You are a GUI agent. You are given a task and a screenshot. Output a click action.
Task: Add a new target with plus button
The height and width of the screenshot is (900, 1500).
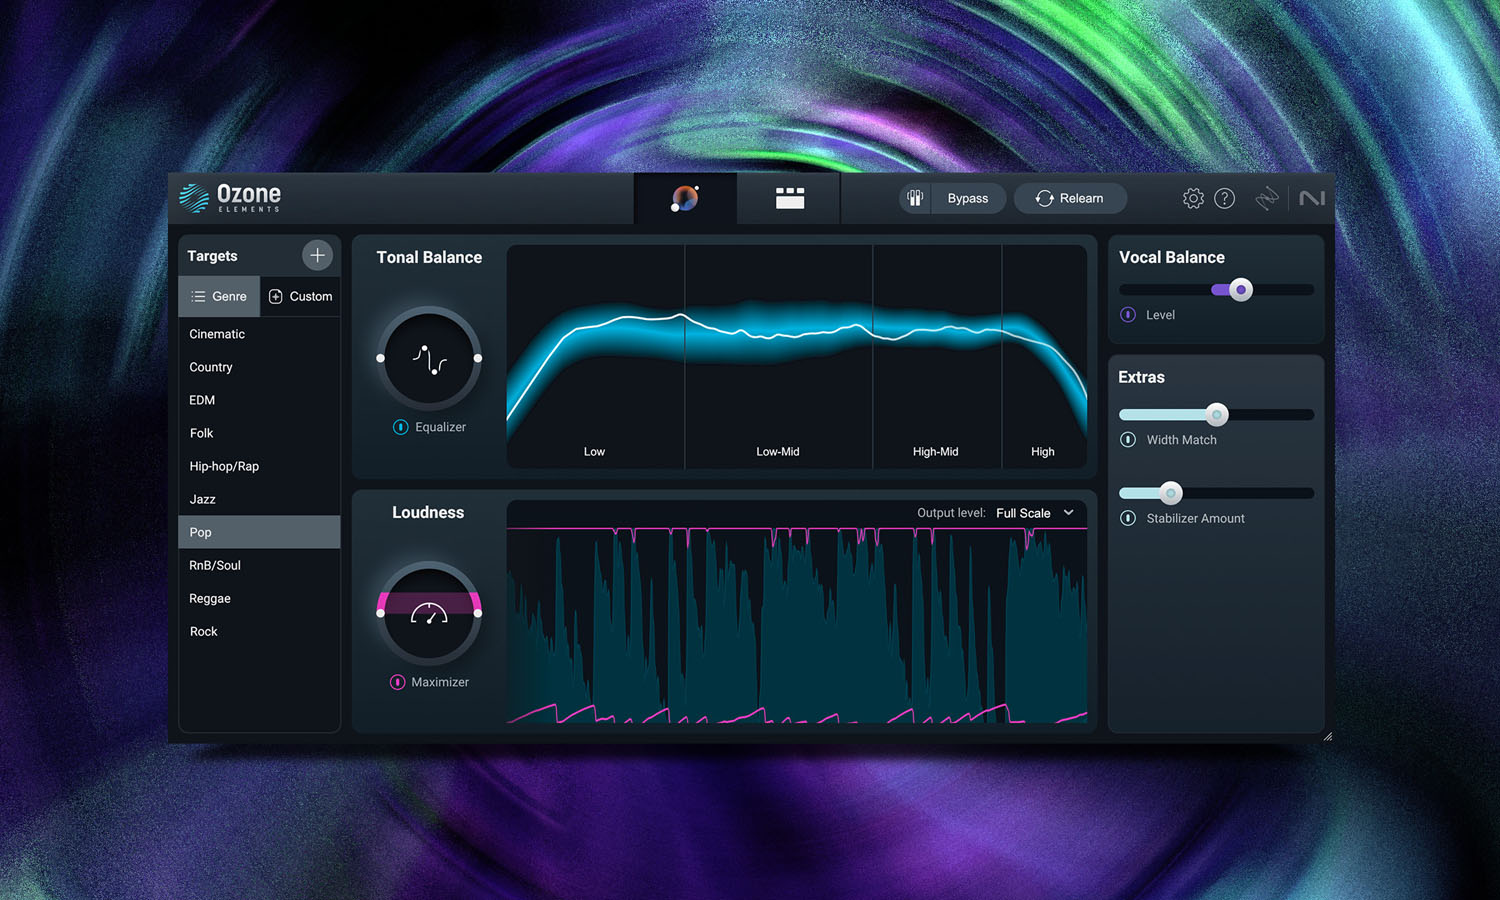317,255
